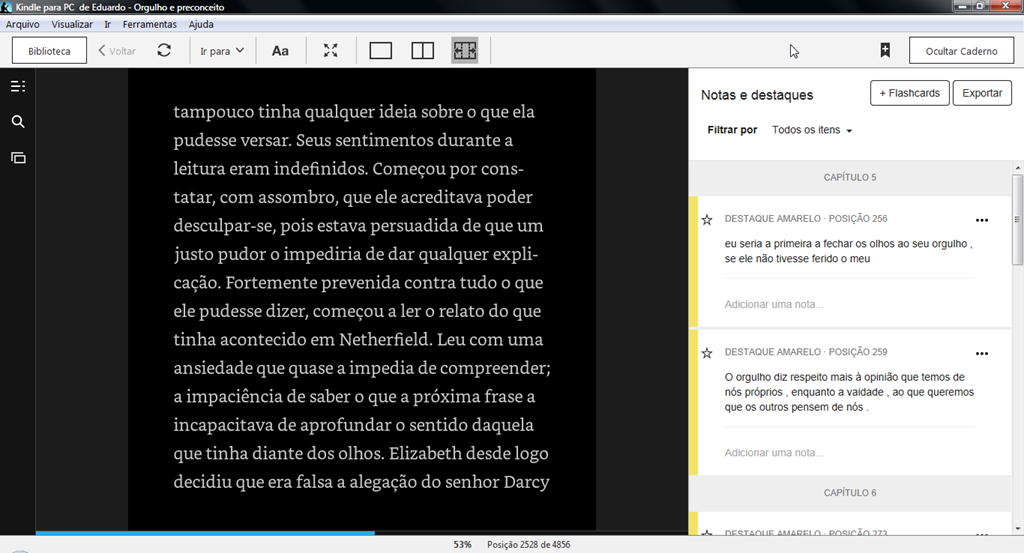Click the 53% progress indicator
The image size is (1024, 553).
coord(462,545)
